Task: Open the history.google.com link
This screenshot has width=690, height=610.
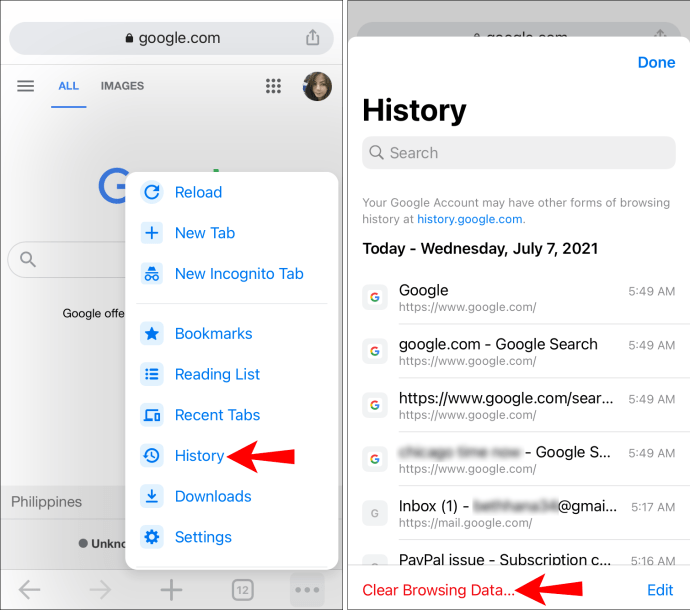Action: click(470, 219)
